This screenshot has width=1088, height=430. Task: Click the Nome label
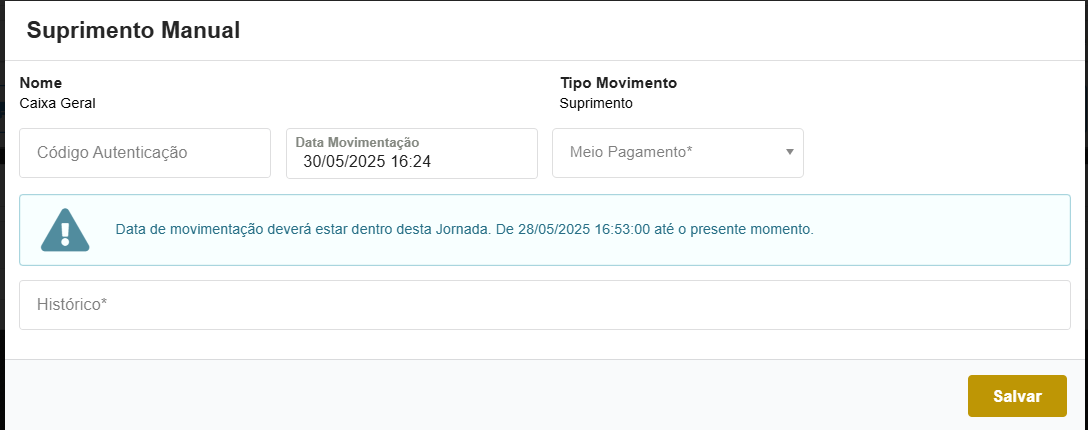[41, 83]
